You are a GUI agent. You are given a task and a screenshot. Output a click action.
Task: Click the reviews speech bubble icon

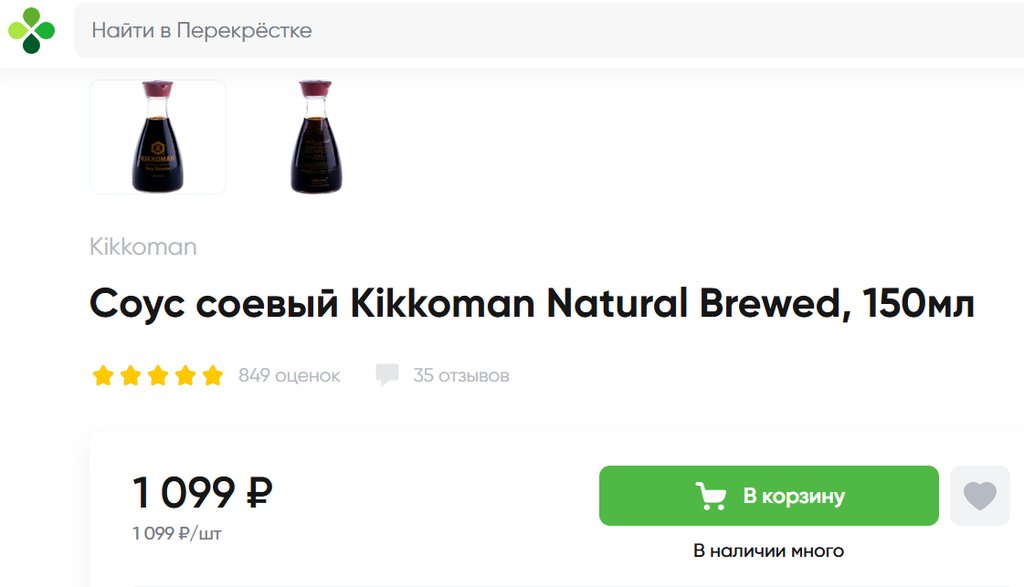click(x=387, y=375)
